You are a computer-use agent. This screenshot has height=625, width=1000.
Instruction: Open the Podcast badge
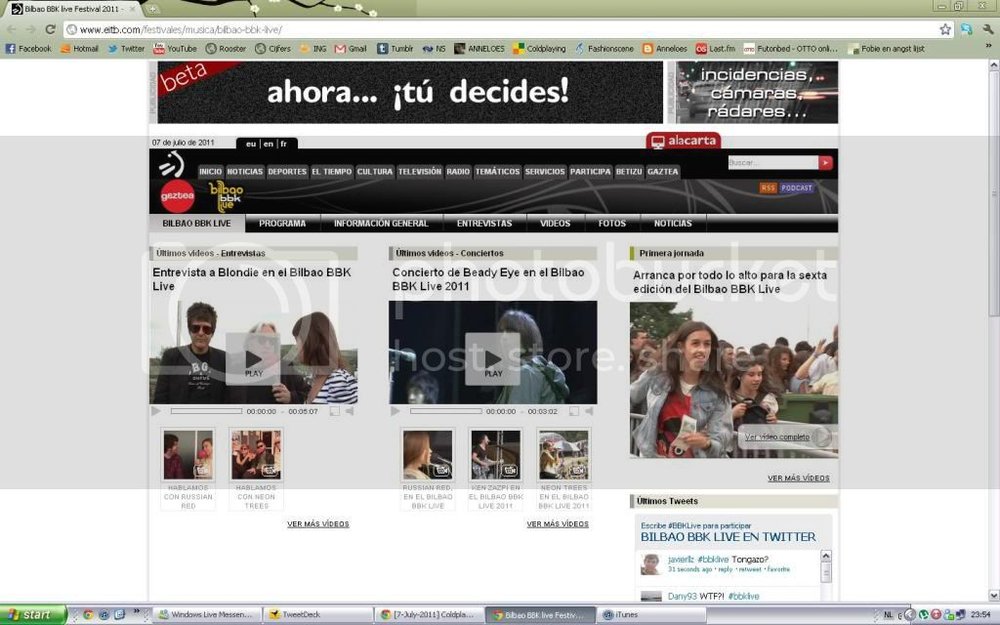pyautogui.click(x=797, y=188)
